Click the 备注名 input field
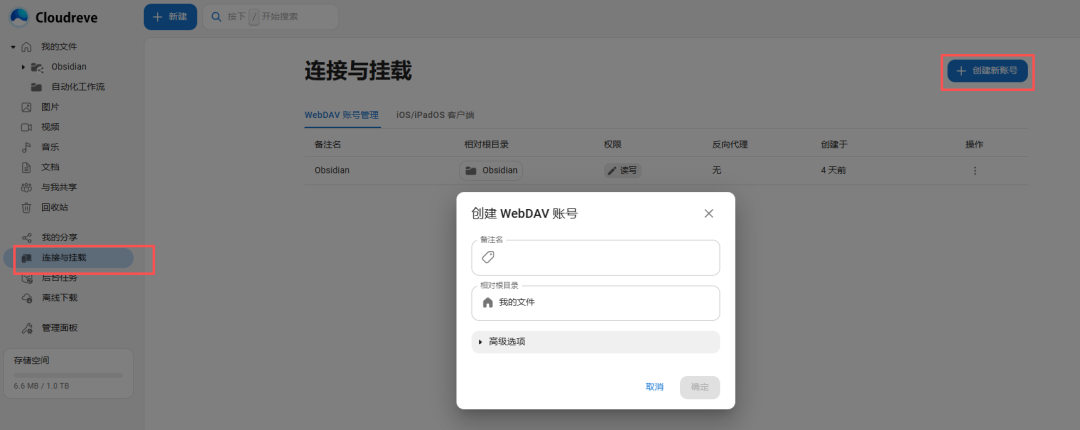1080x430 pixels. [x=596, y=258]
